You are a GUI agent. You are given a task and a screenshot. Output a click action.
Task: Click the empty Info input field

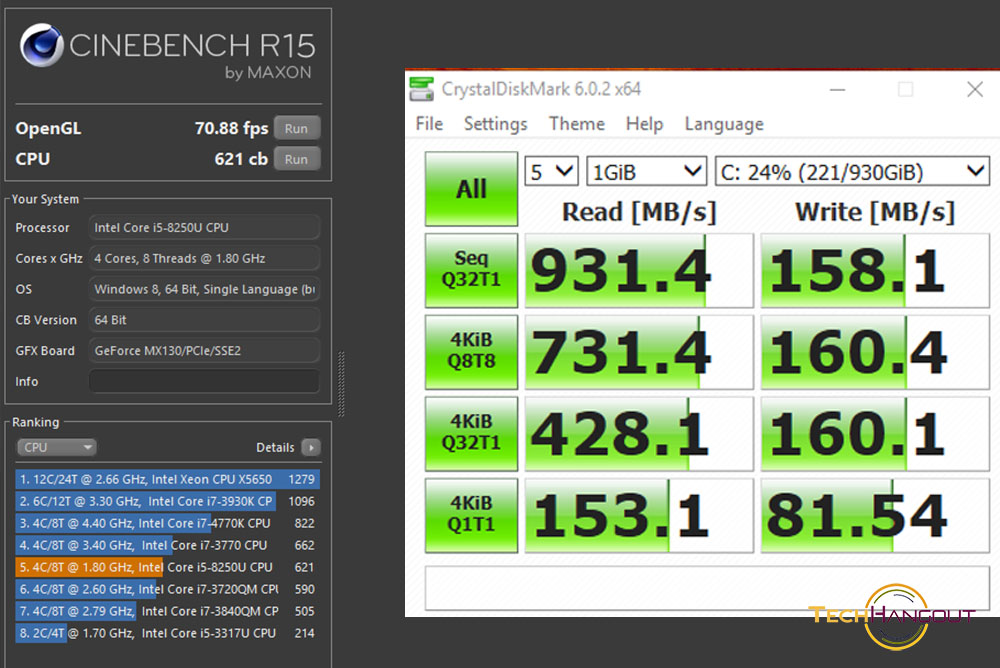204,381
